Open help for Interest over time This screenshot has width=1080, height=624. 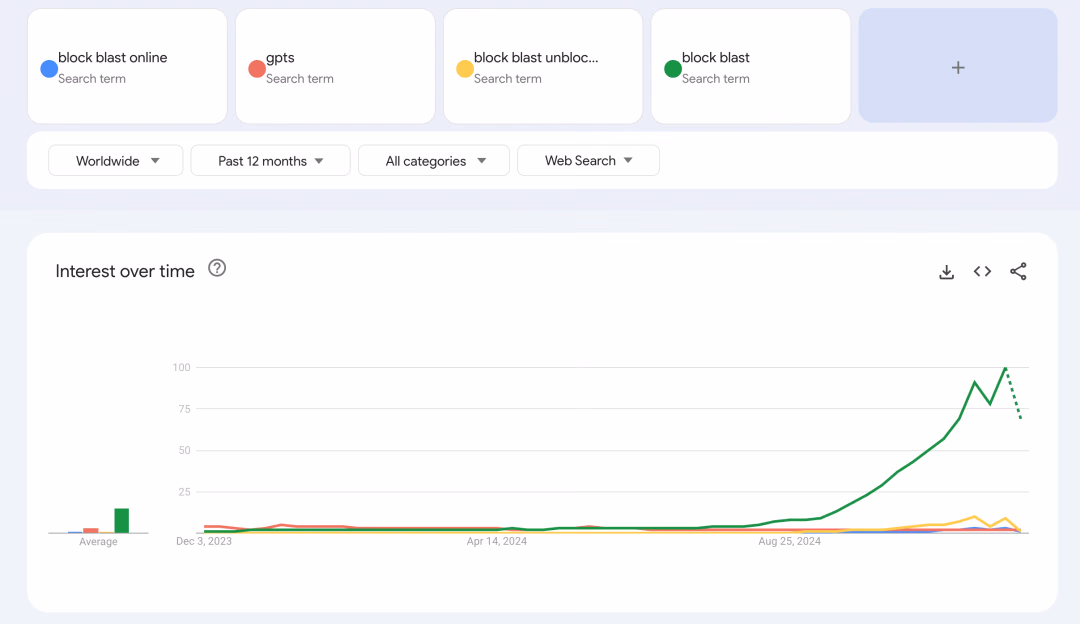click(217, 268)
